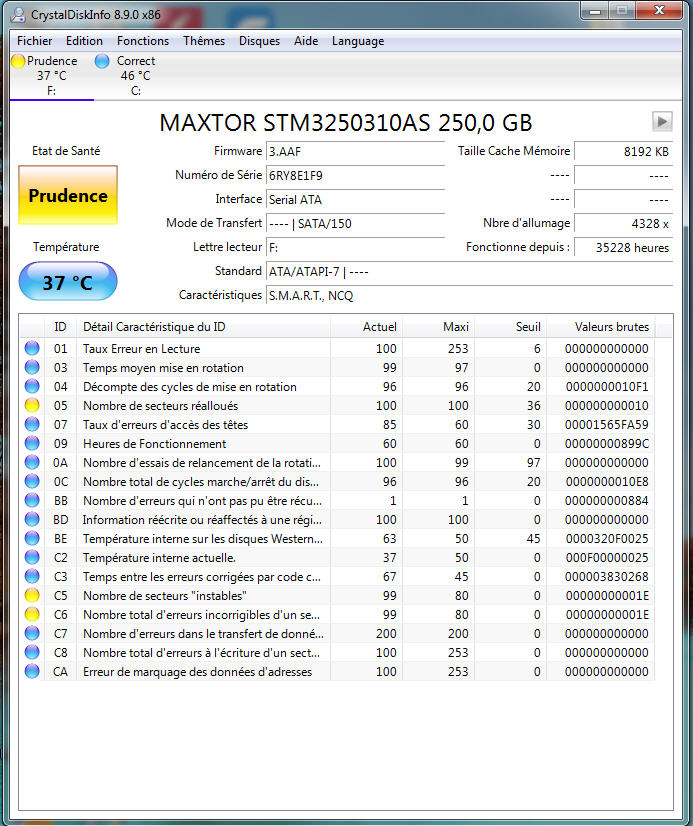Click the Seuil column header
The image size is (693, 826).
pos(511,327)
